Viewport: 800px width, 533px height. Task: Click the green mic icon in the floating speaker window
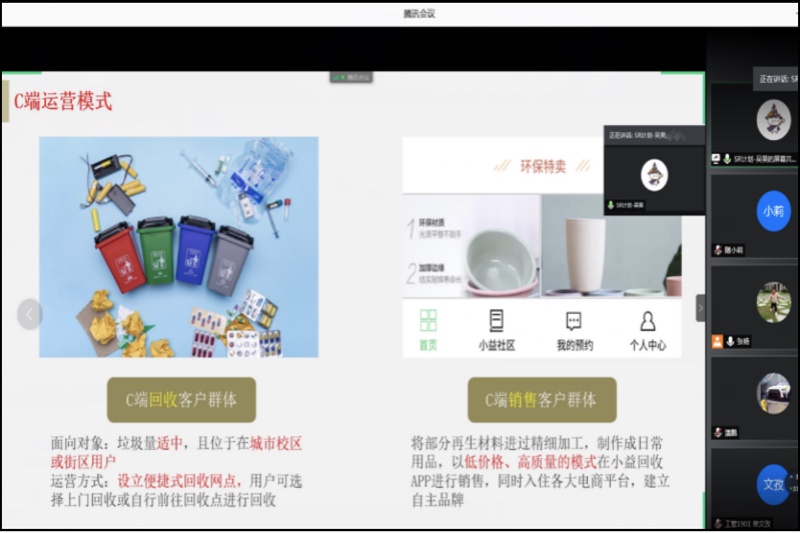pos(610,205)
